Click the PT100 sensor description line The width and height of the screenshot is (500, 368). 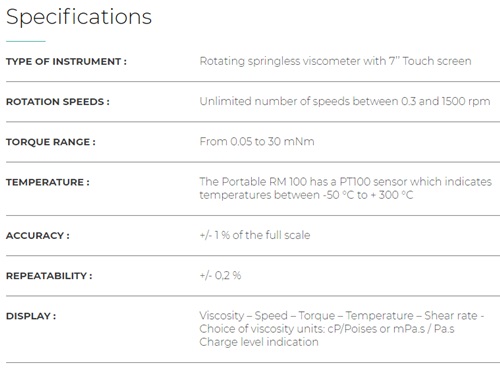coord(346,182)
